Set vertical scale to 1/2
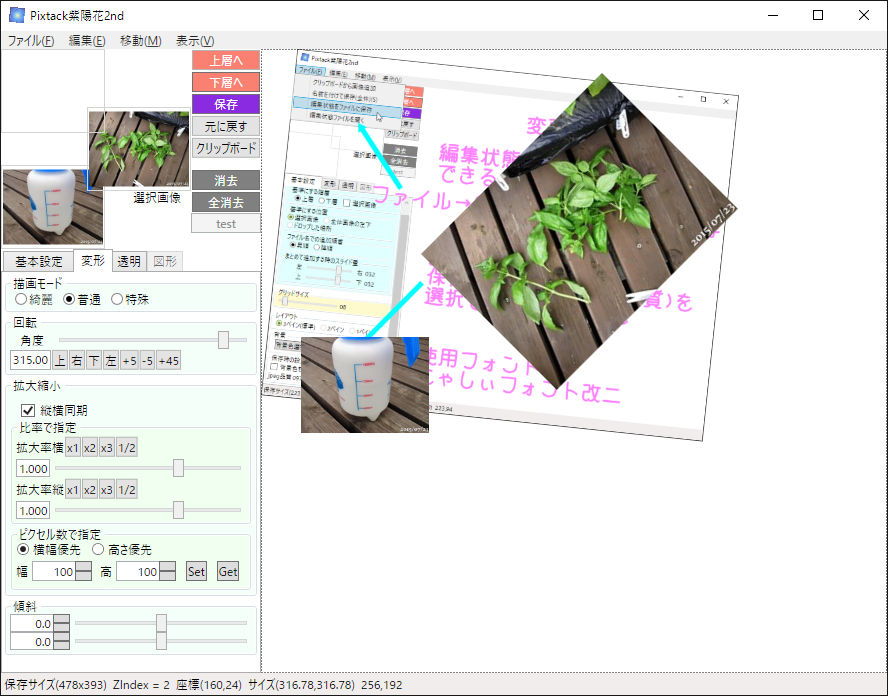 pos(127,489)
